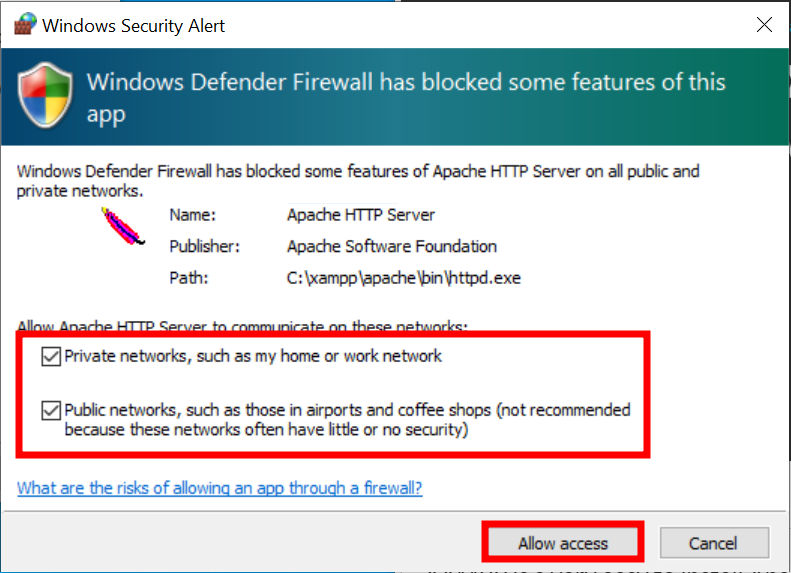Click the 'Apache HTTP Server' name value
This screenshot has height=573, width=791.
(360, 215)
